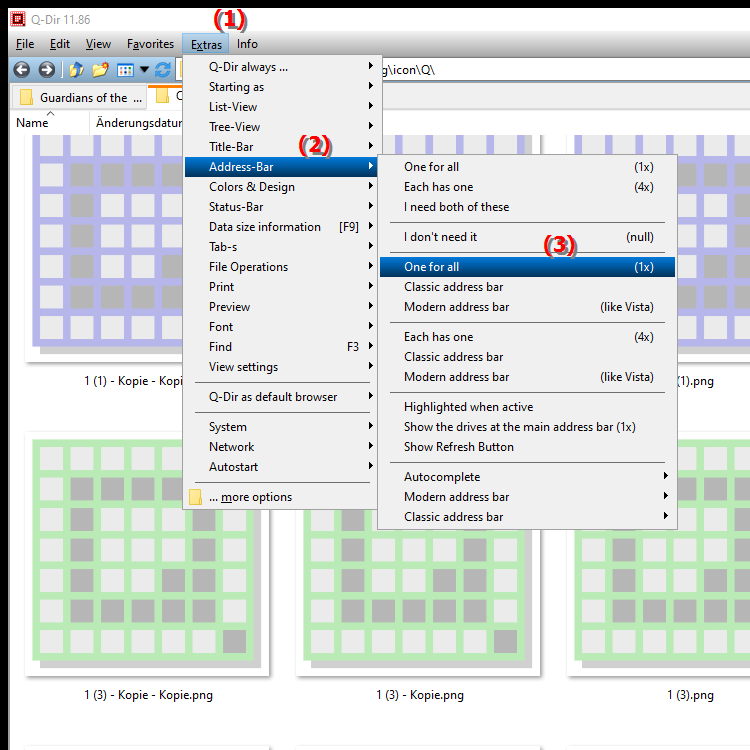This screenshot has width=750, height=750.
Task: Expand the Q-Dir always ... submenu
Action: point(283,67)
